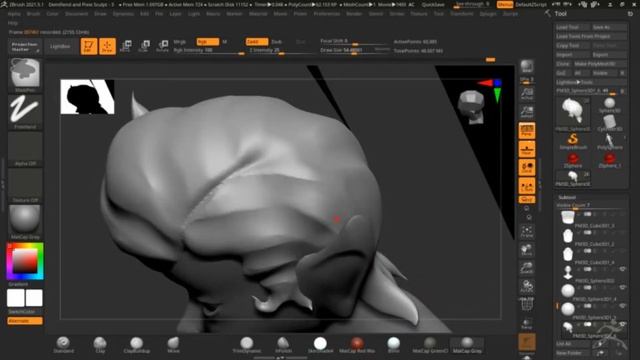Open the Brush menu
The width and height of the screenshot is (640, 360).
coord(33,13)
